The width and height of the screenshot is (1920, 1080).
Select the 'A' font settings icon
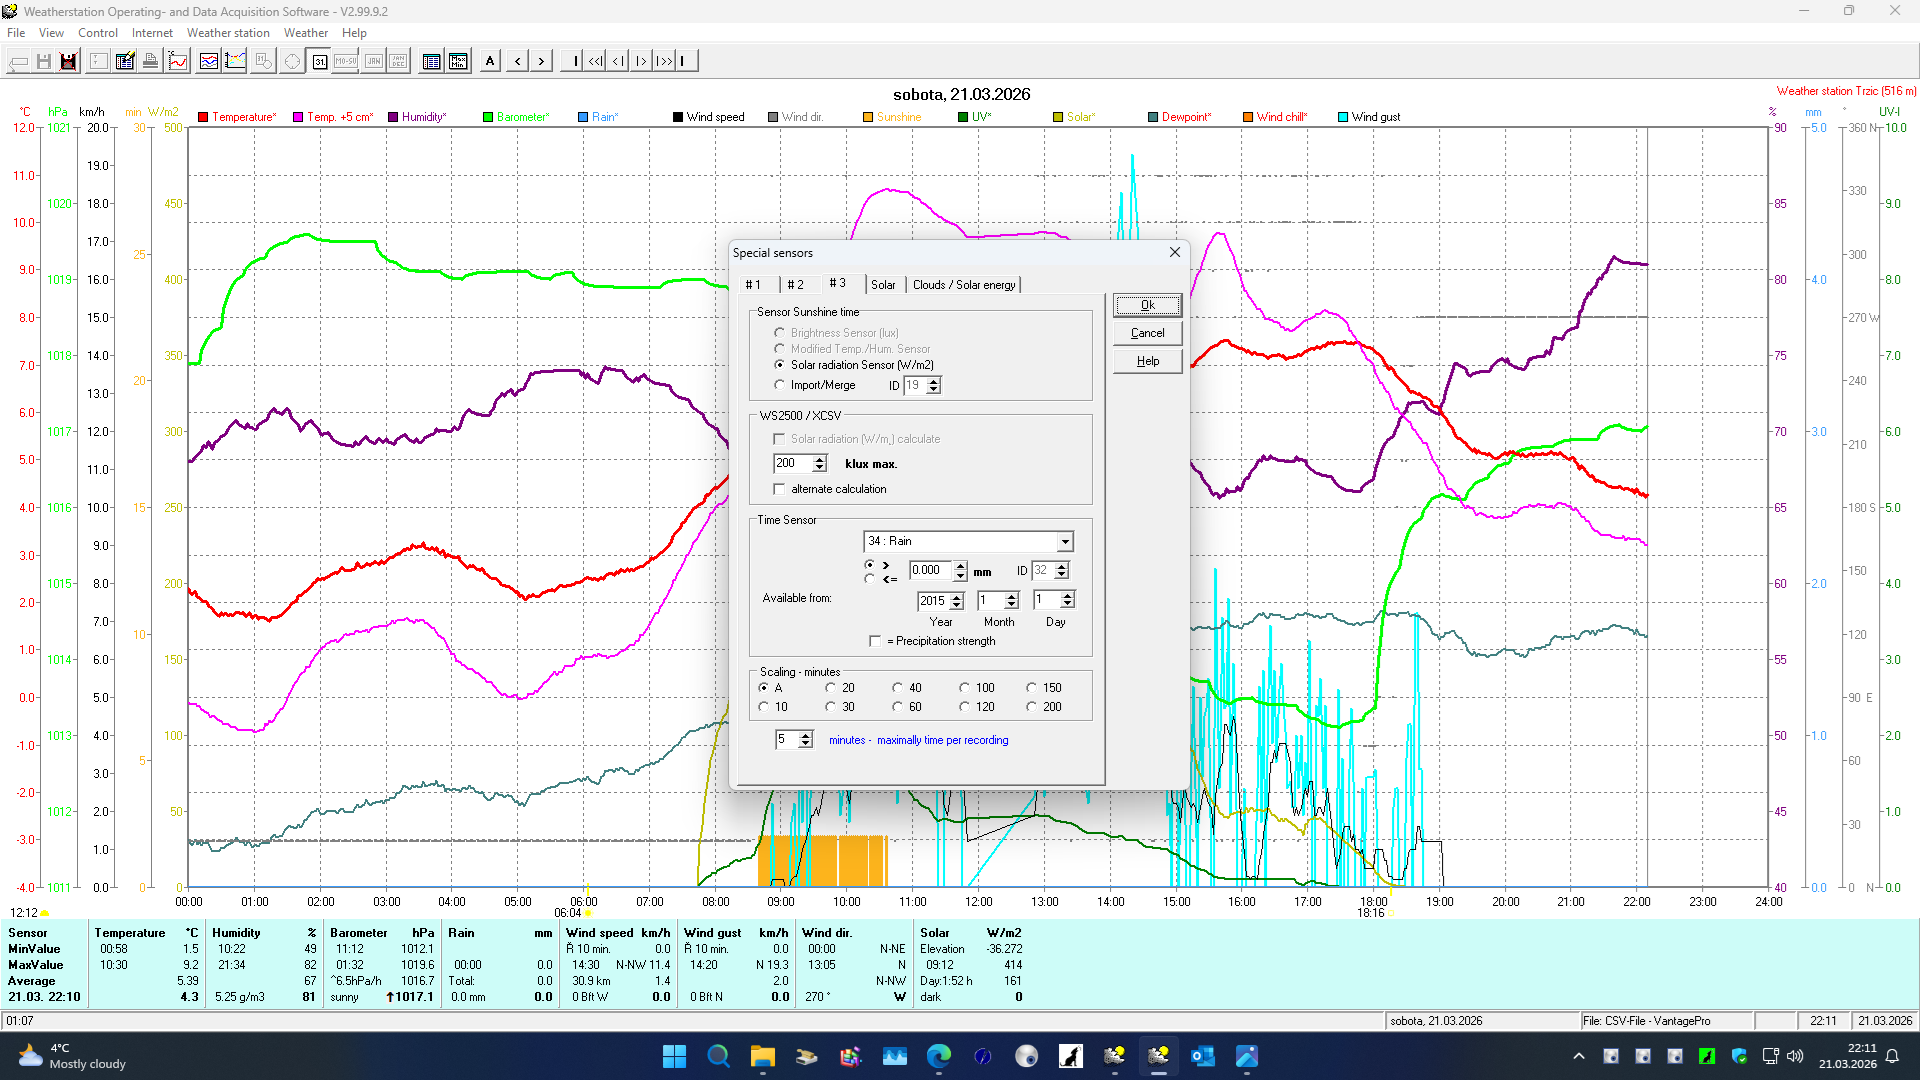(490, 61)
